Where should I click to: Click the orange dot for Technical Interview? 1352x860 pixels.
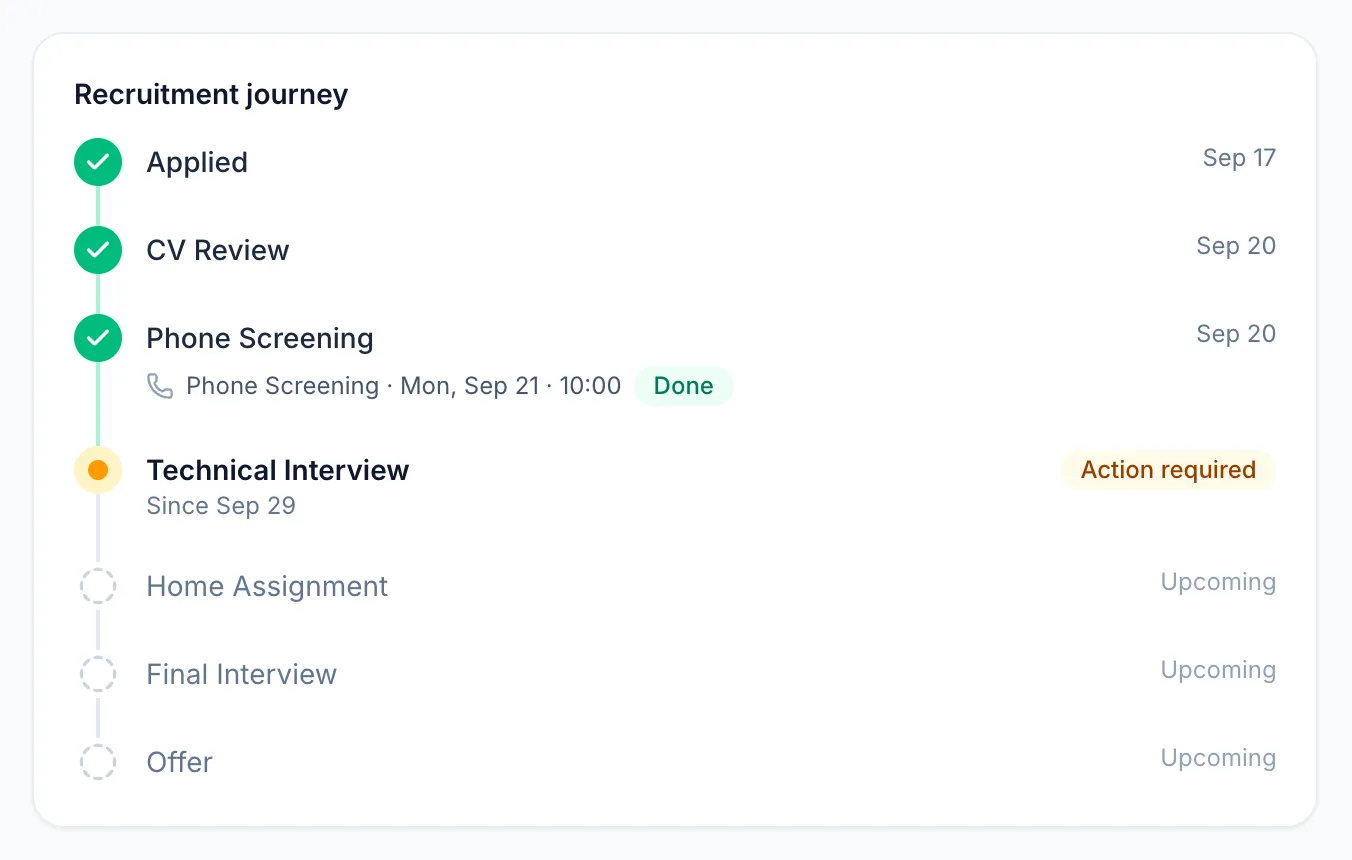click(98, 470)
